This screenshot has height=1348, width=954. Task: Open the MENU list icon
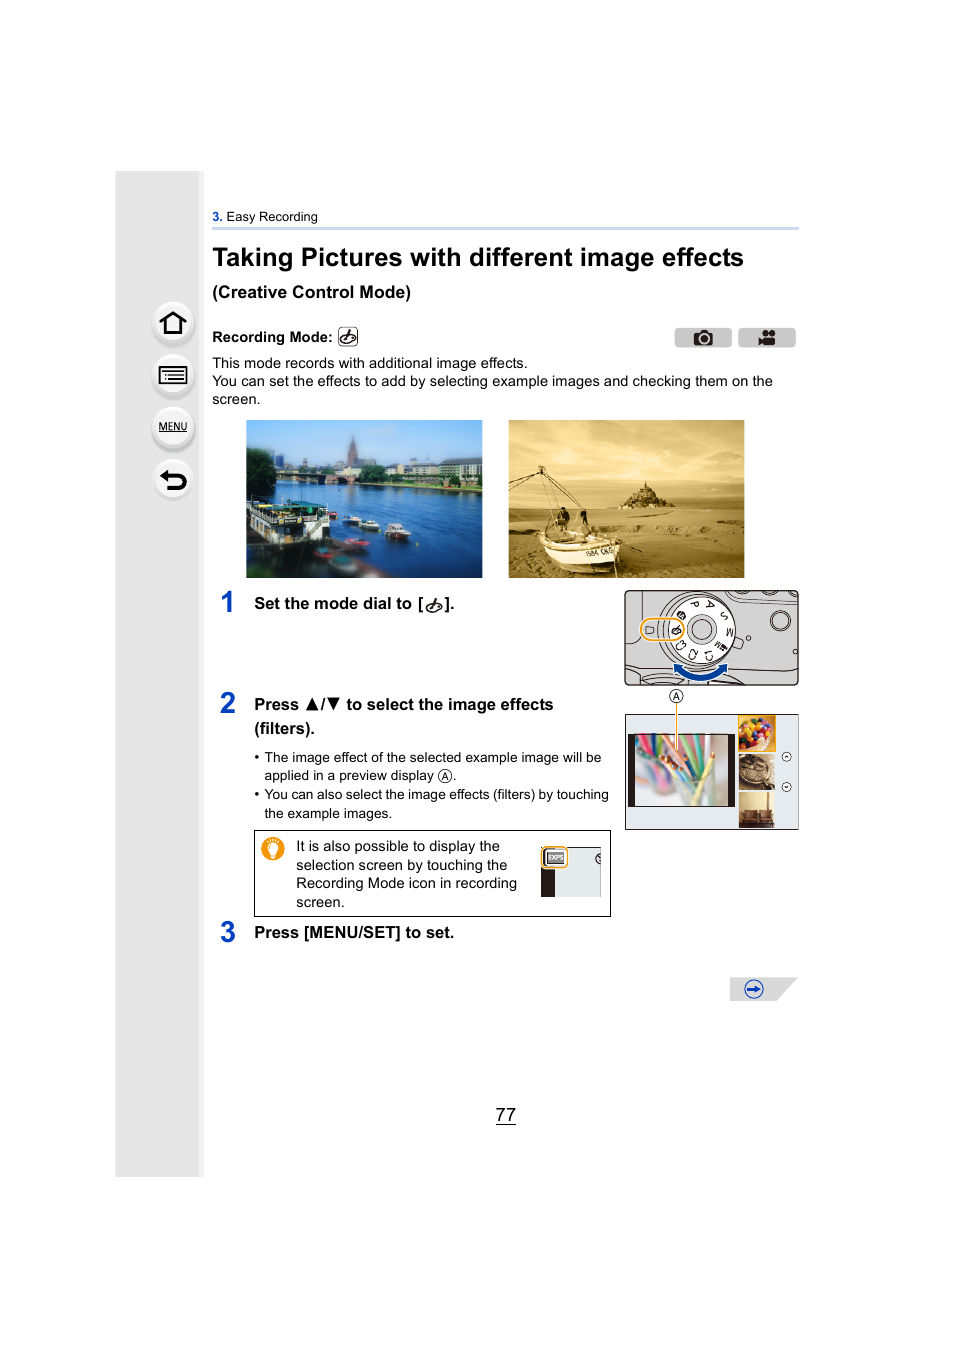pos(173,427)
